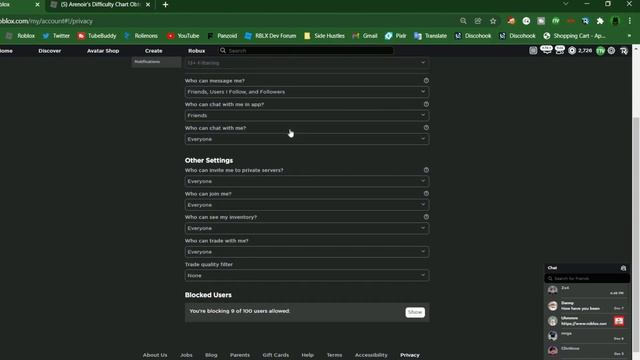Click help icon beside Who can join me

[x=426, y=193]
